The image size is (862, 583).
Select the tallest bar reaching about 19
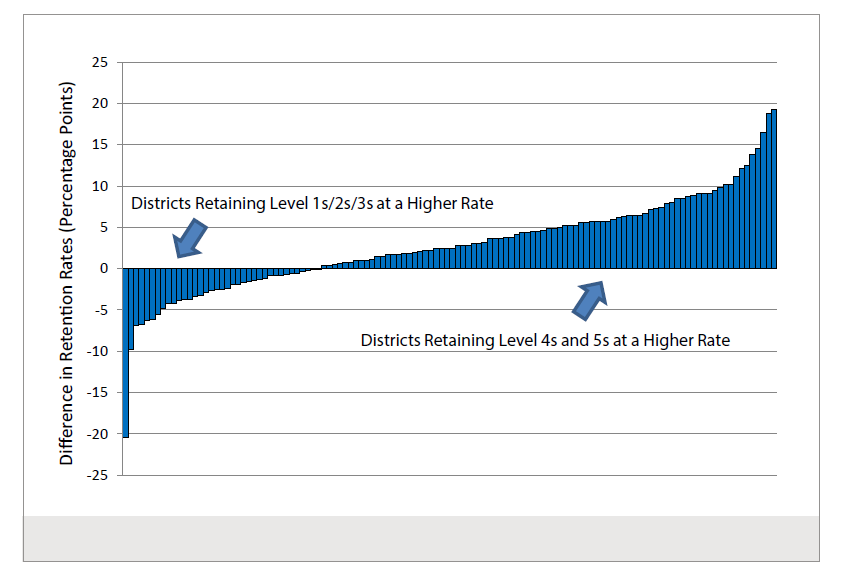click(774, 189)
